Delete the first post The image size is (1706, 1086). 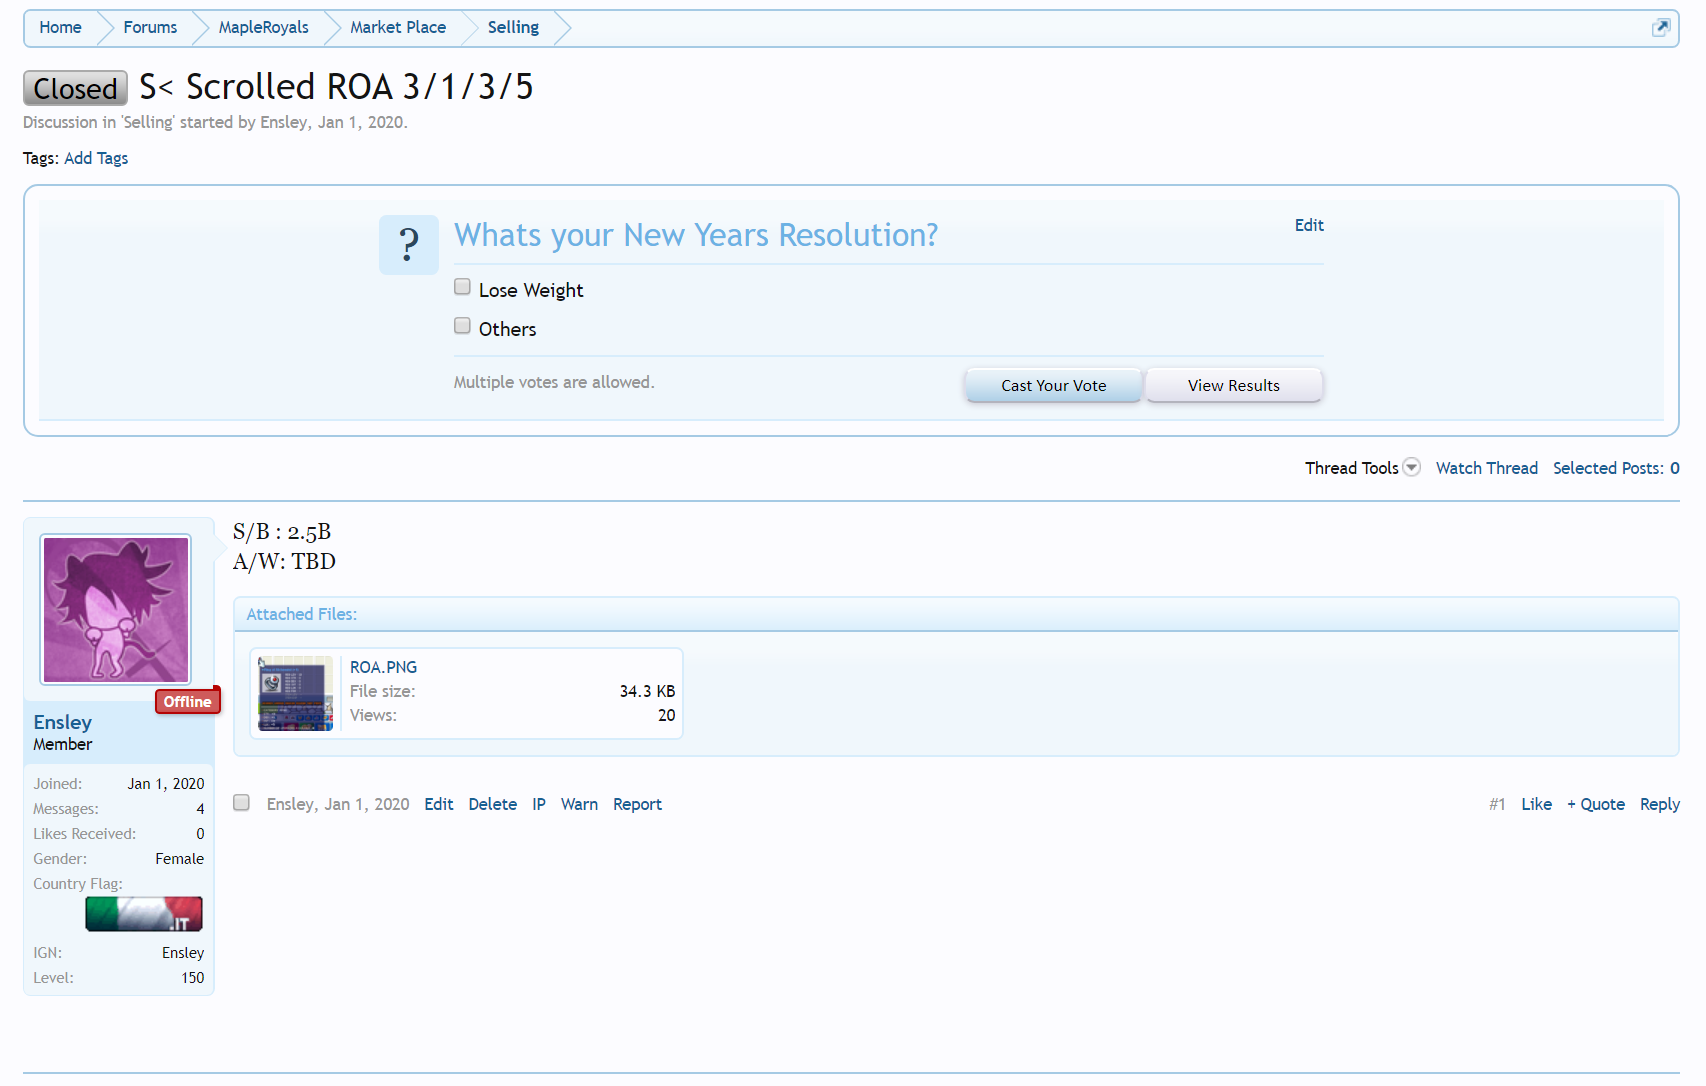pos(493,804)
